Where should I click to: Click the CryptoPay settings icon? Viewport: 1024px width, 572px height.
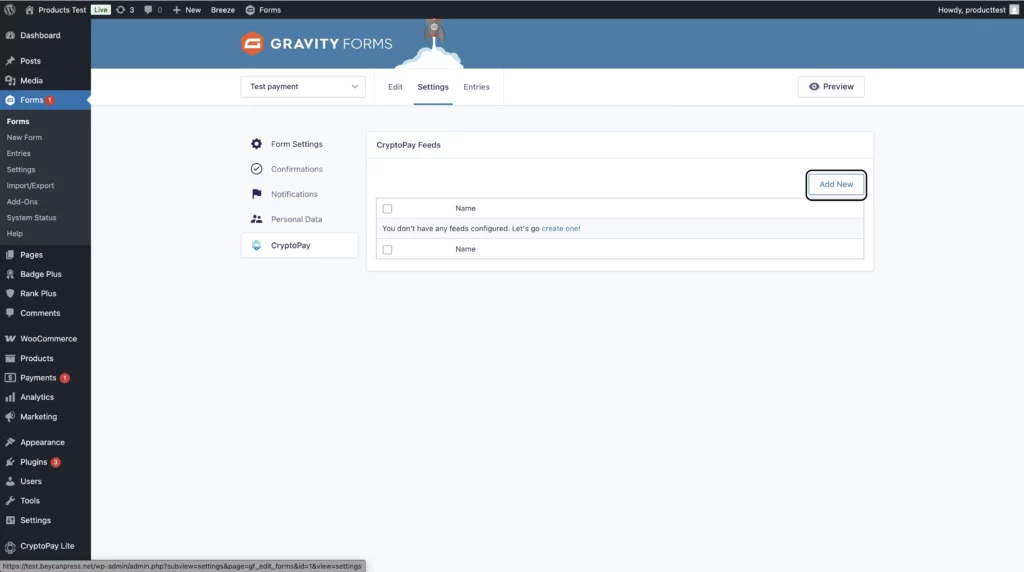coord(257,245)
